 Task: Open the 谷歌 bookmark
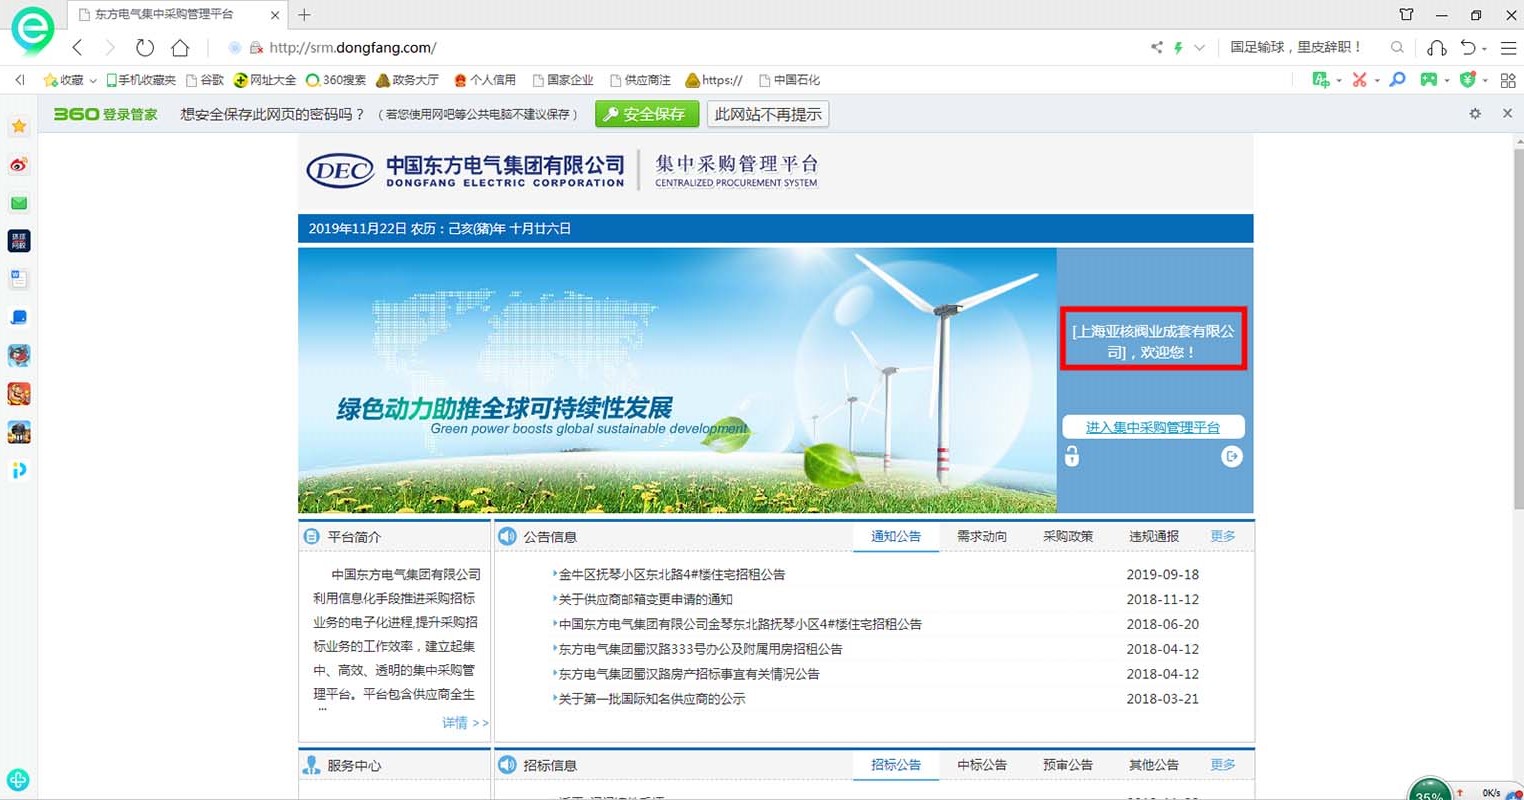tap(205, 79)
